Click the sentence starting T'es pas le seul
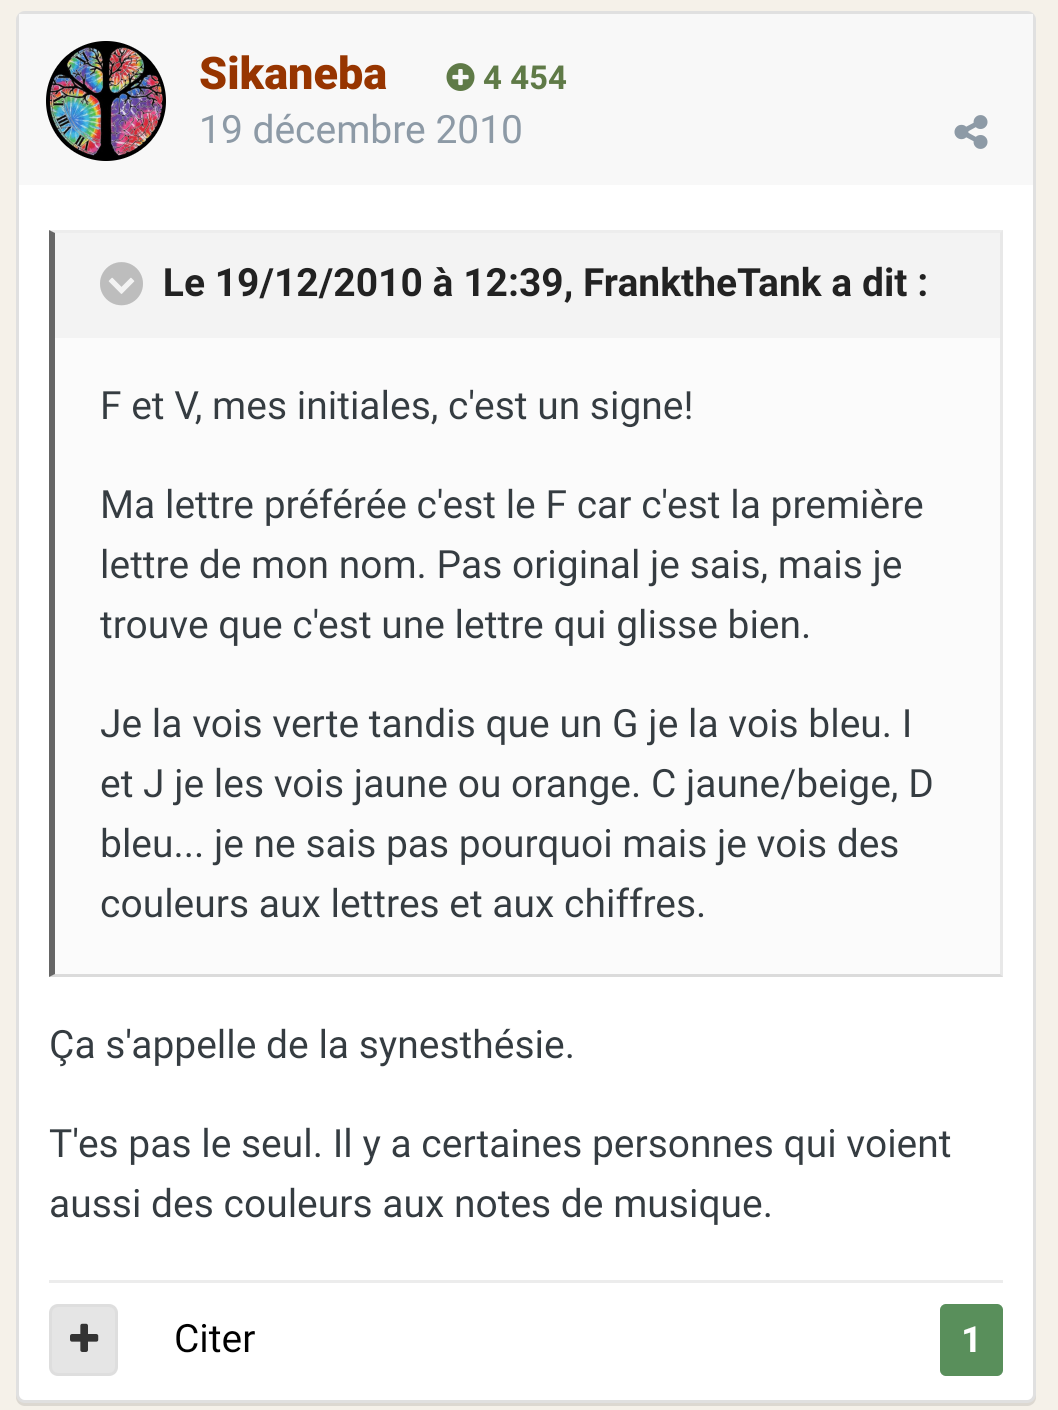The image size is (1058, 1410). (x=500, y=1174)
